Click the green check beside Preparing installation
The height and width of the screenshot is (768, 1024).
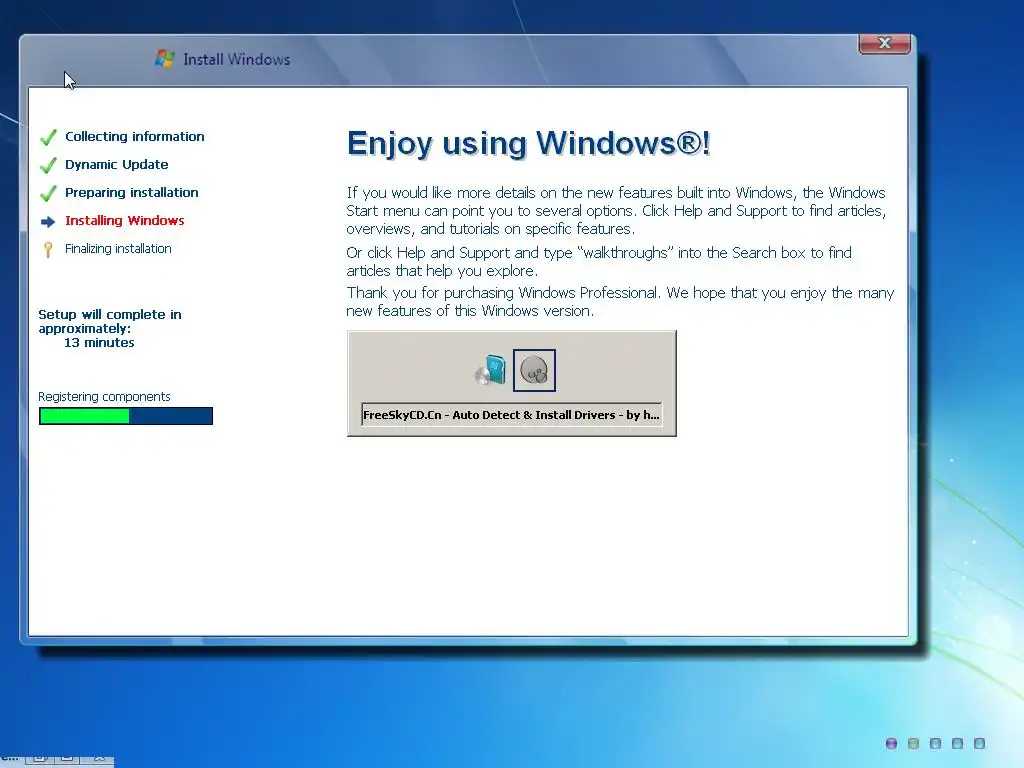point(48,193)
